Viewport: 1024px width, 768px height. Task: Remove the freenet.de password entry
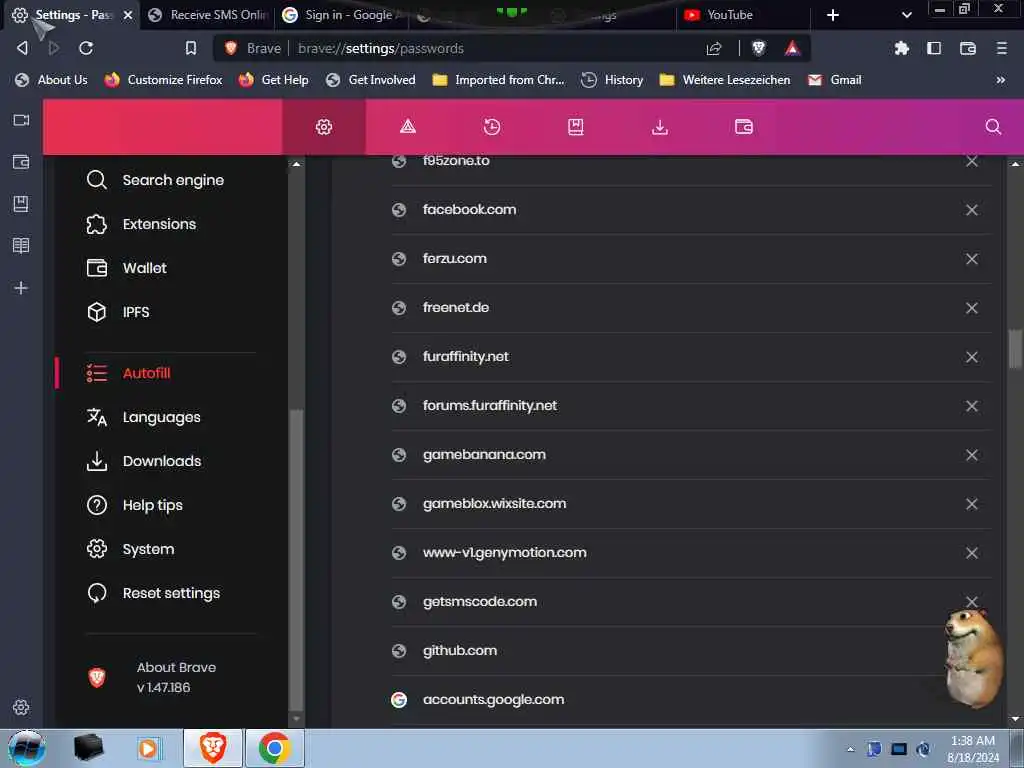[x=972, y=308]
